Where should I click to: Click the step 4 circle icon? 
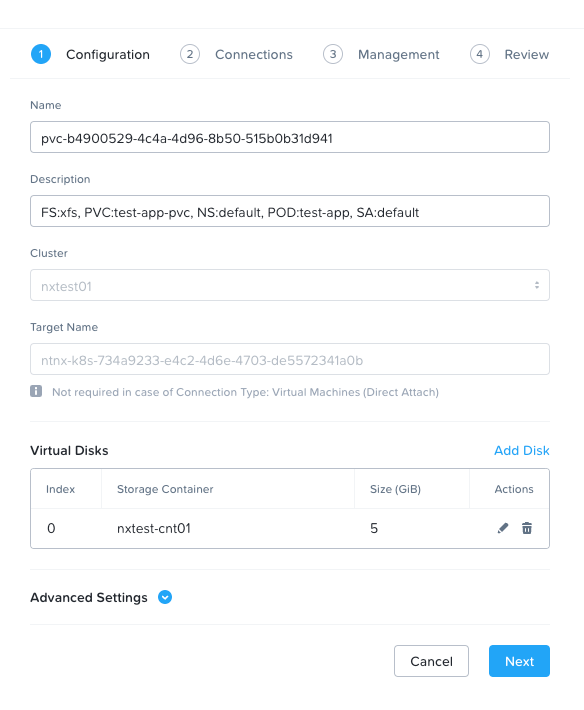point(479,54)
